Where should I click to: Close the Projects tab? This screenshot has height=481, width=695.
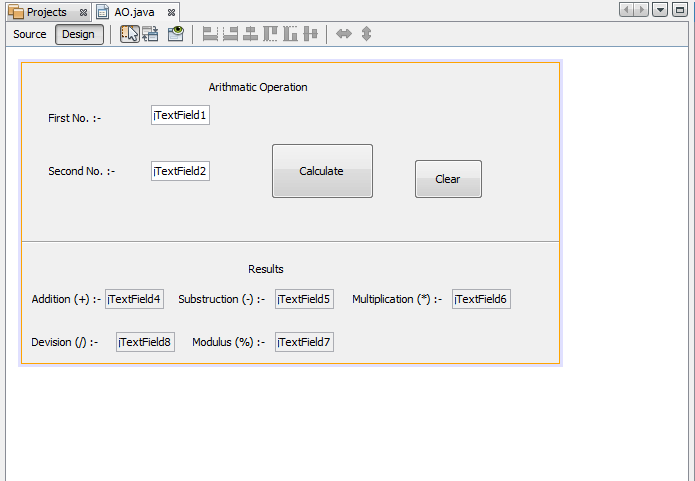[83, 13]
